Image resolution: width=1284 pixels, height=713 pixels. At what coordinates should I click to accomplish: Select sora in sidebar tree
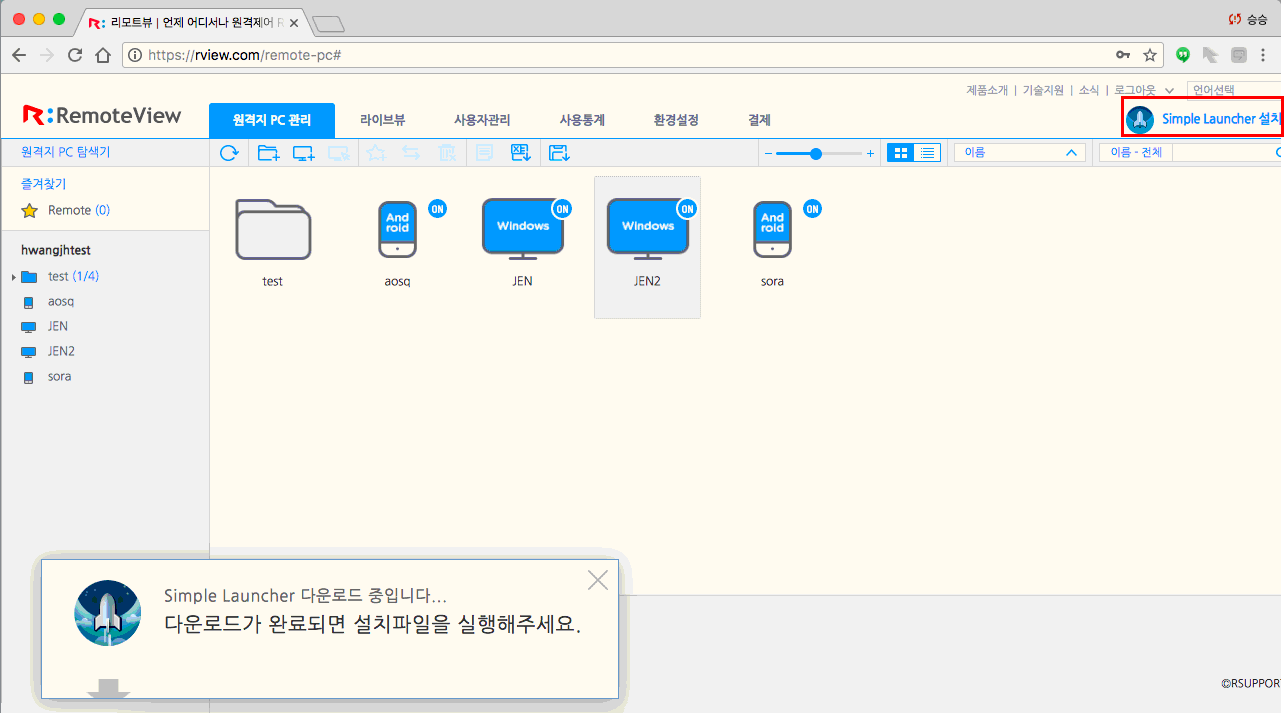point(59,376)
